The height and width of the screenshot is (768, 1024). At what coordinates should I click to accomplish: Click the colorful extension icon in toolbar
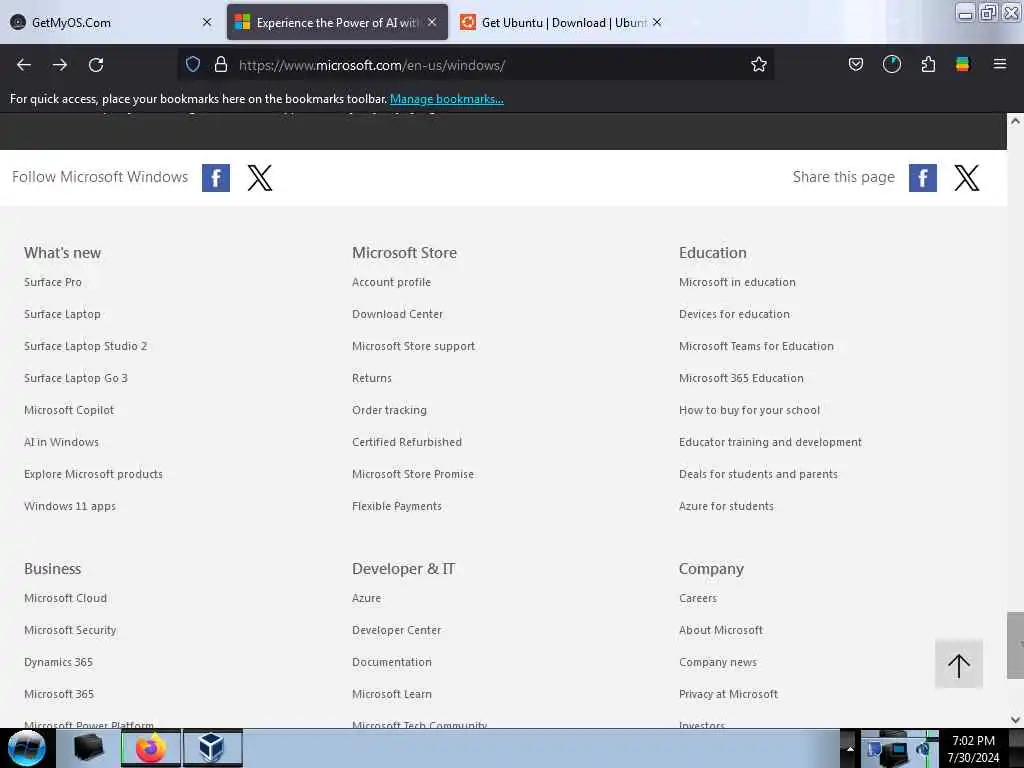(963, 65)
